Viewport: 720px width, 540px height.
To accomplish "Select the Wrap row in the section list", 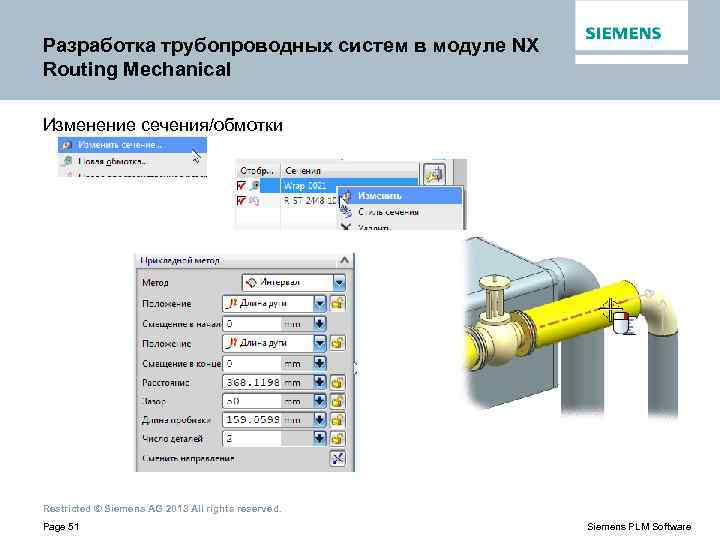I will click(339, 186).
